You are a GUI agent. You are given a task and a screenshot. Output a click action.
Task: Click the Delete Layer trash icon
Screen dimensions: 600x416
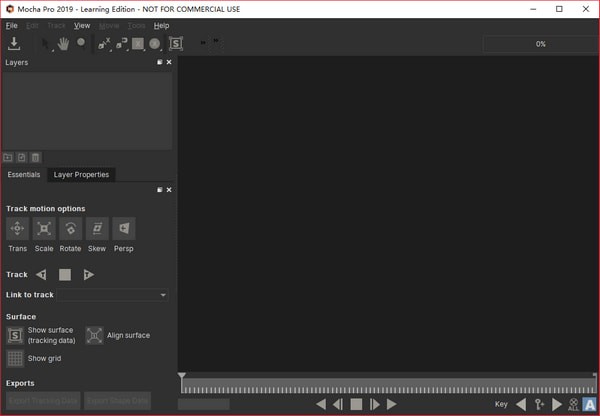35,157
